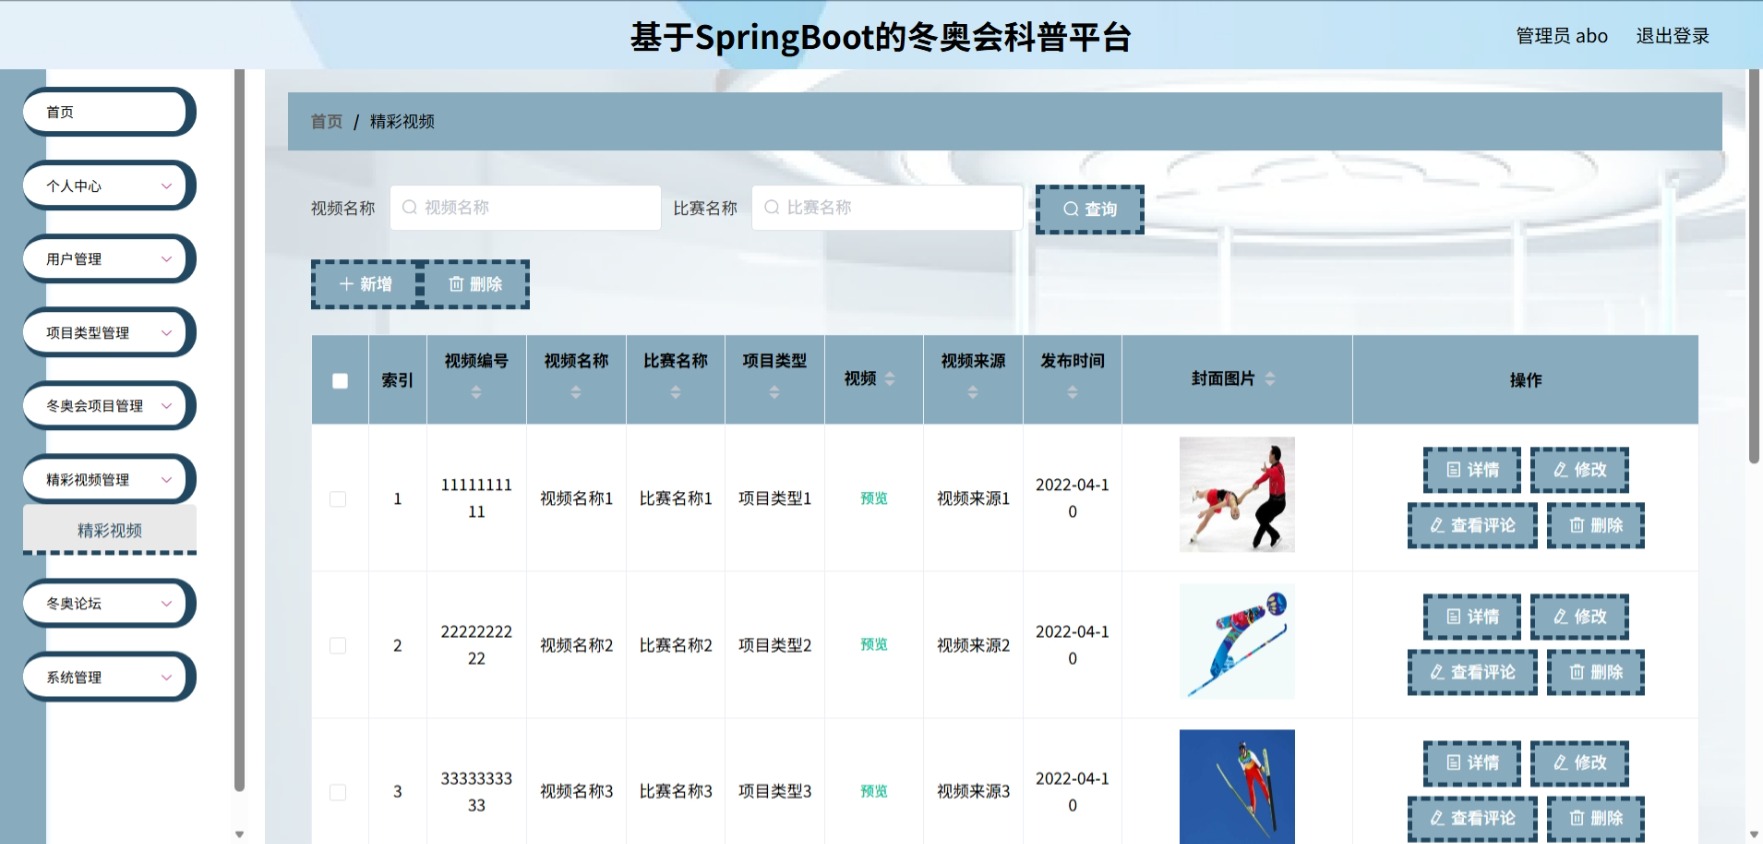Click the sidebar vertical scrollbar
1763x844 pixels.
[x=239, y=430]
